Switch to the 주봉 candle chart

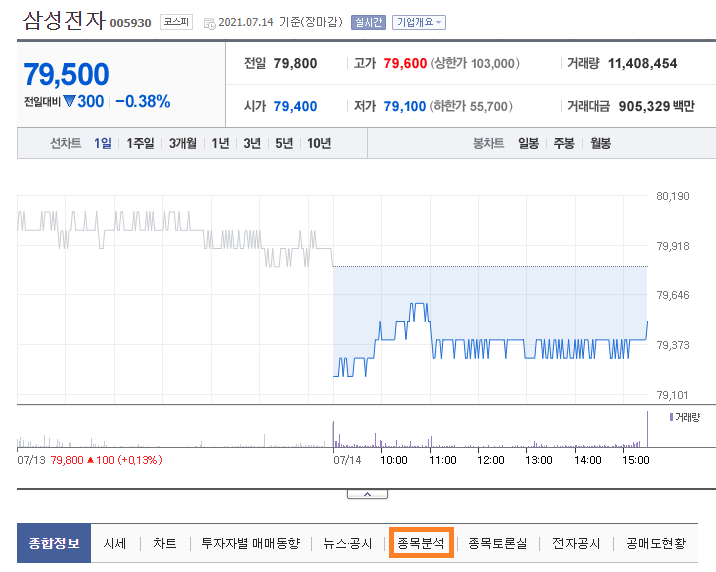pyautogui.click(x=564, y=143)
